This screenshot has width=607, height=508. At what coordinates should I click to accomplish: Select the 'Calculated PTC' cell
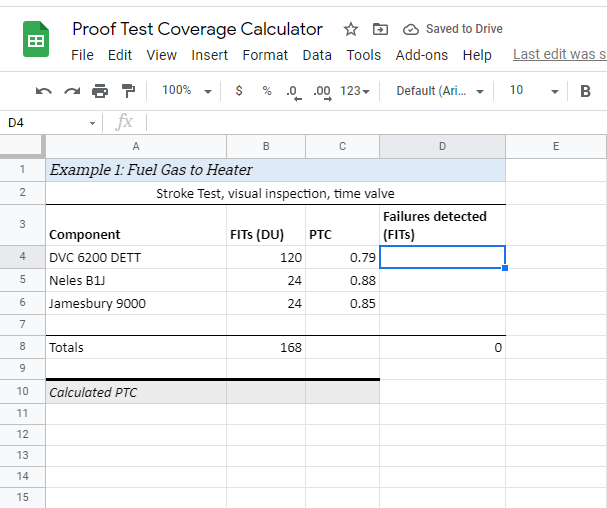coord(136,392)
